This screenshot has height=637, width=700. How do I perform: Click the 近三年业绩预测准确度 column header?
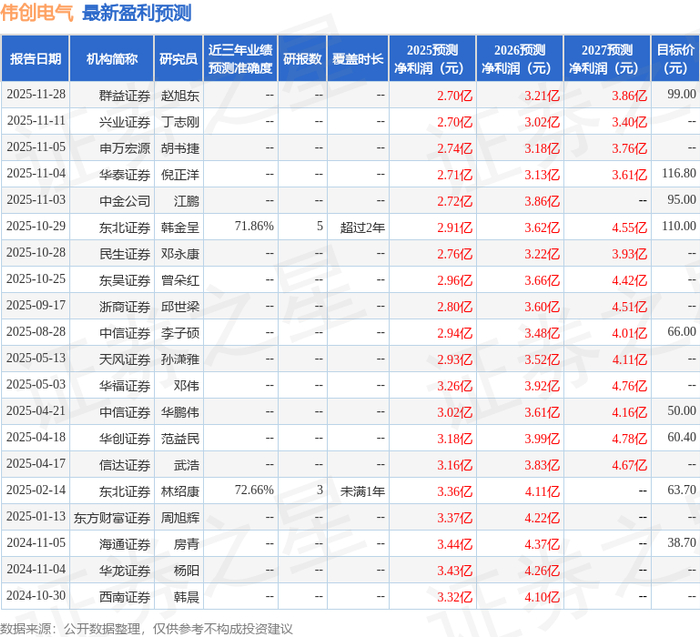click(241, 58)
